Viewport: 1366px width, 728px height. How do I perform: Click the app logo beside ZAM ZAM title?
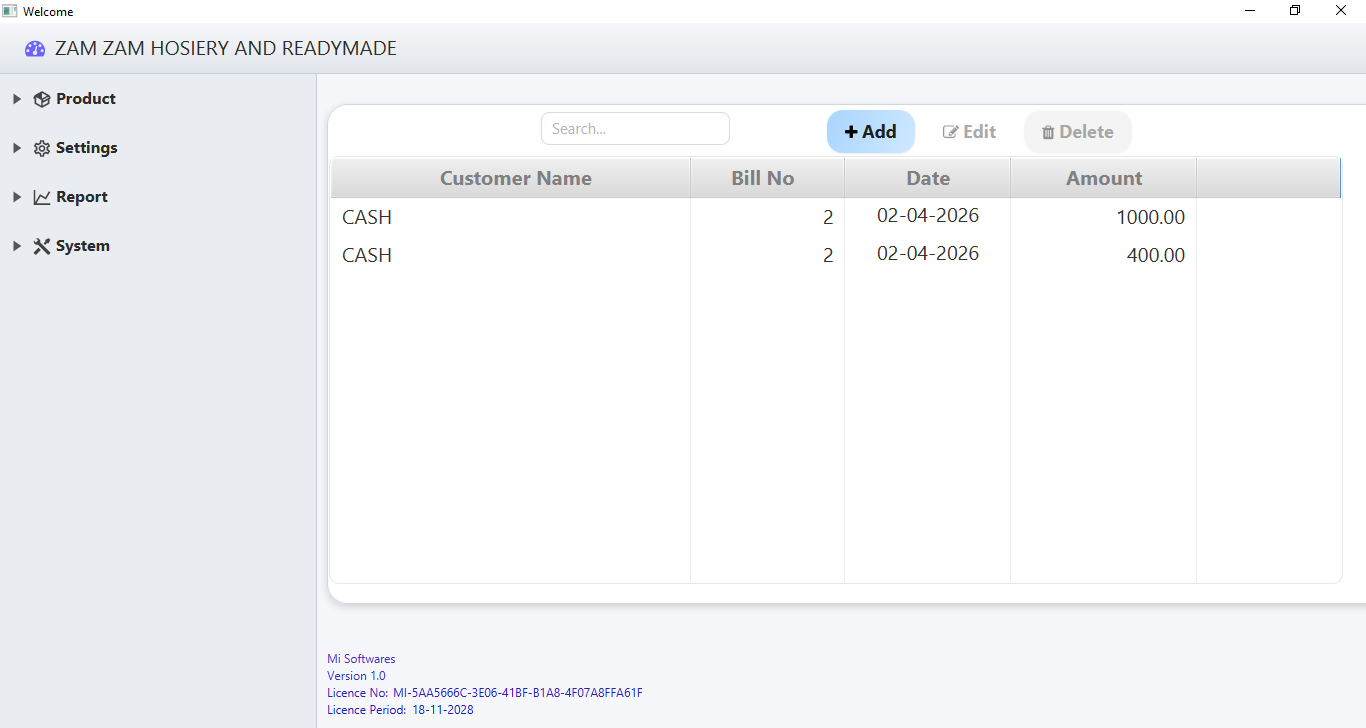(x=35, y=48)
